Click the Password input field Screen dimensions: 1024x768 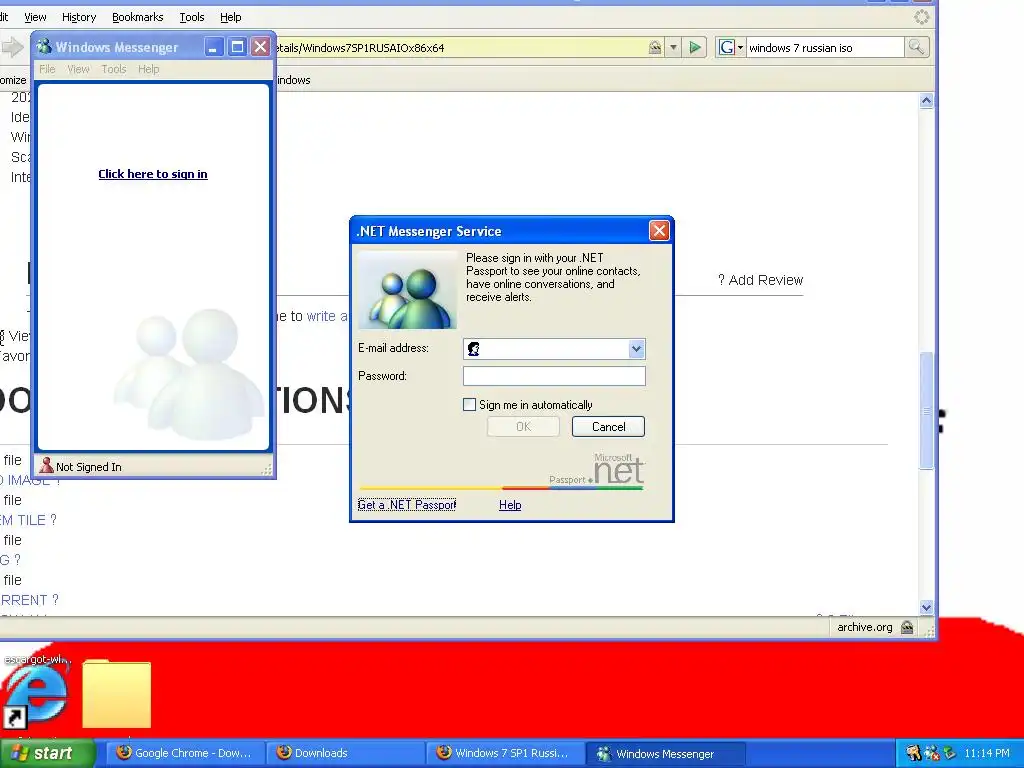[x=554, y=376]
